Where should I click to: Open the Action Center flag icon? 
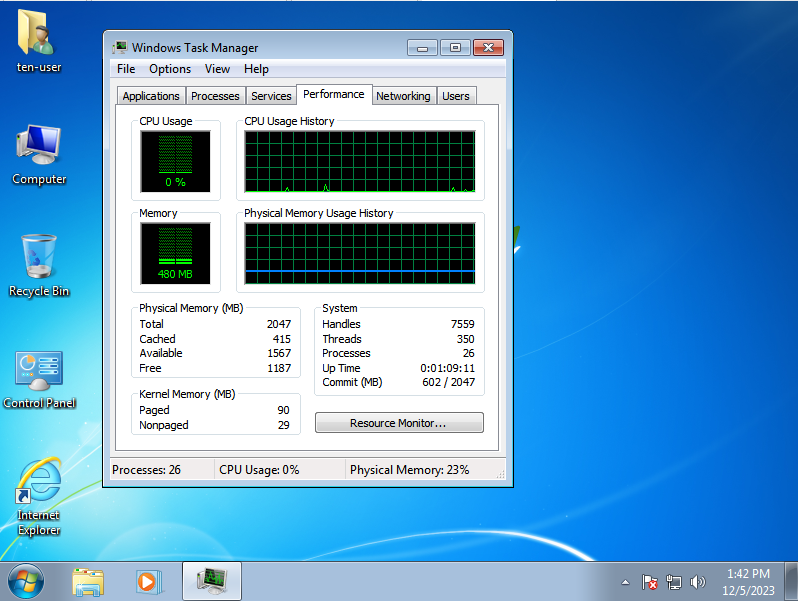pos(649,581)
